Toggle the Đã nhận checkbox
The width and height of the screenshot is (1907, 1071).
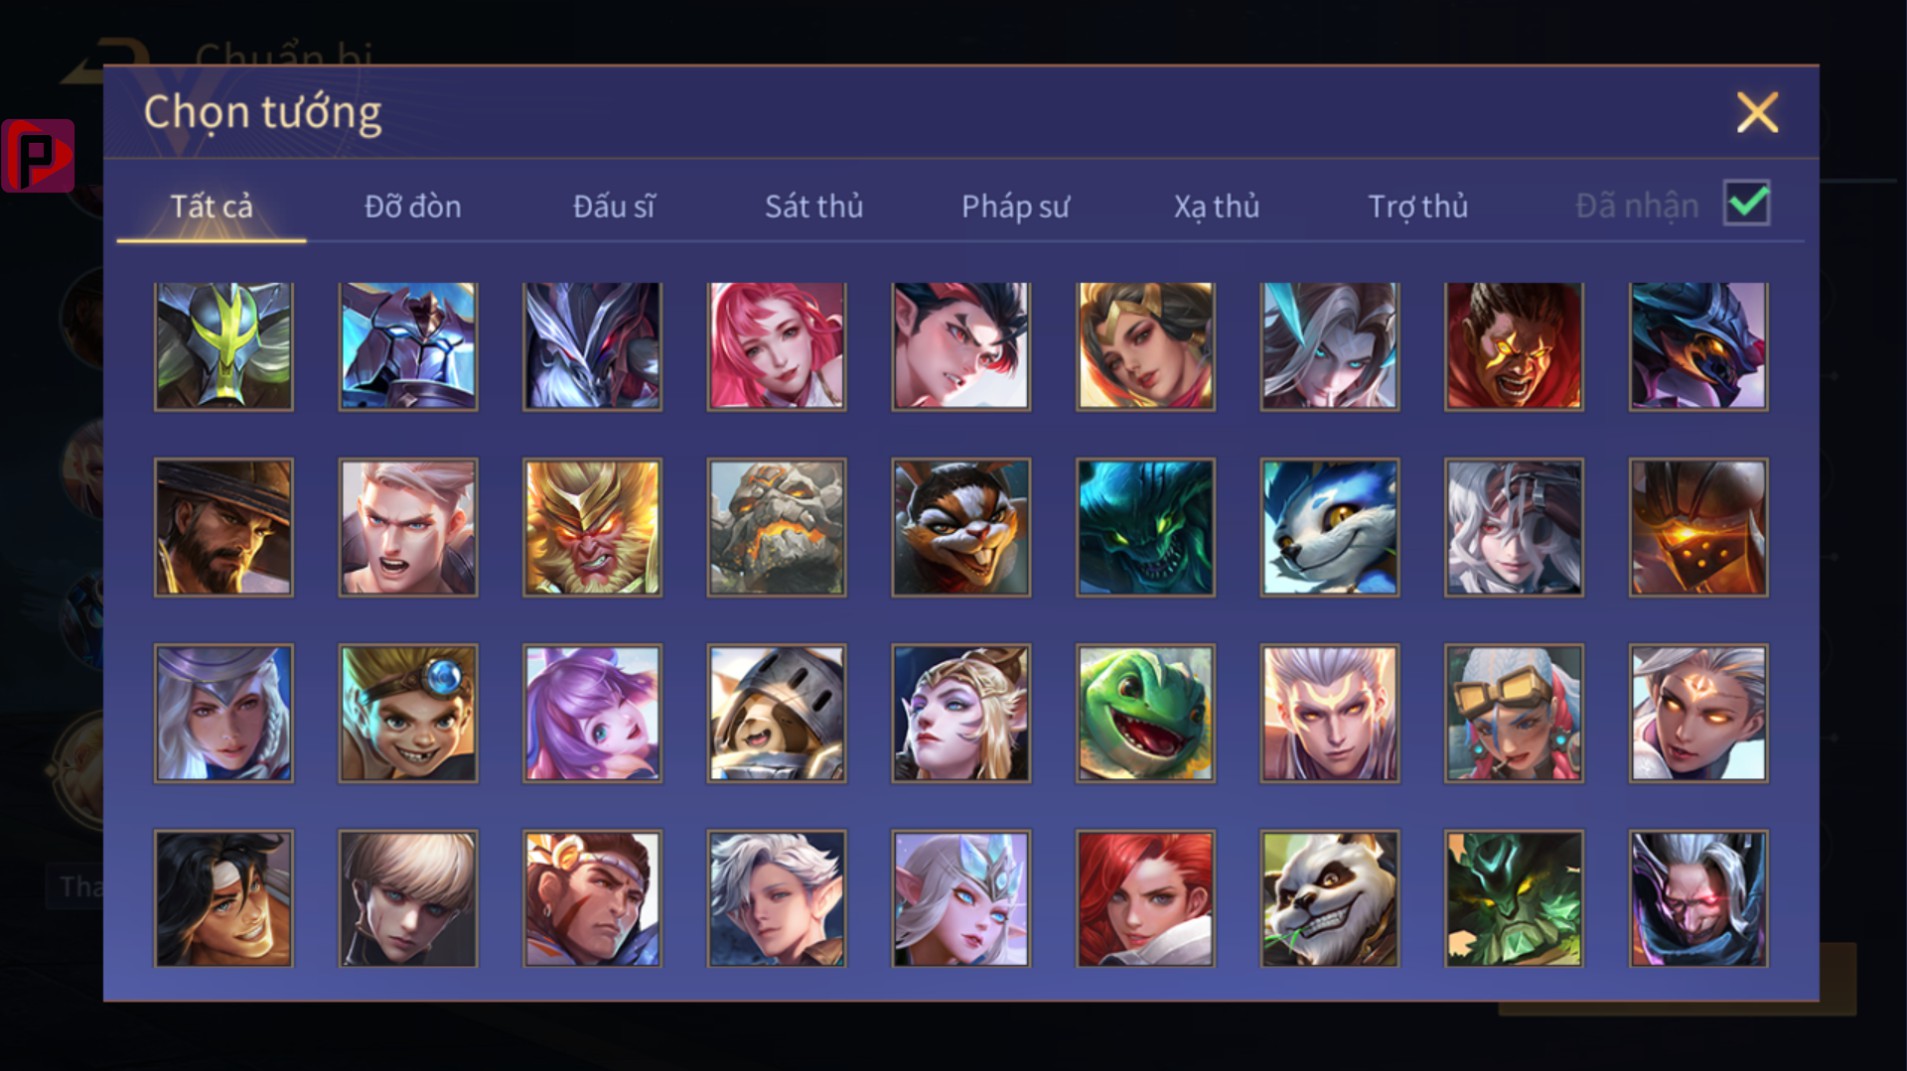point(1746,204)
